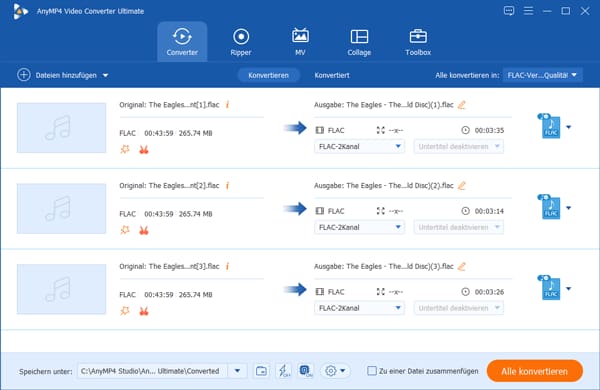Open the cut scissors tool for nt[2].flac

coord(144,230)
